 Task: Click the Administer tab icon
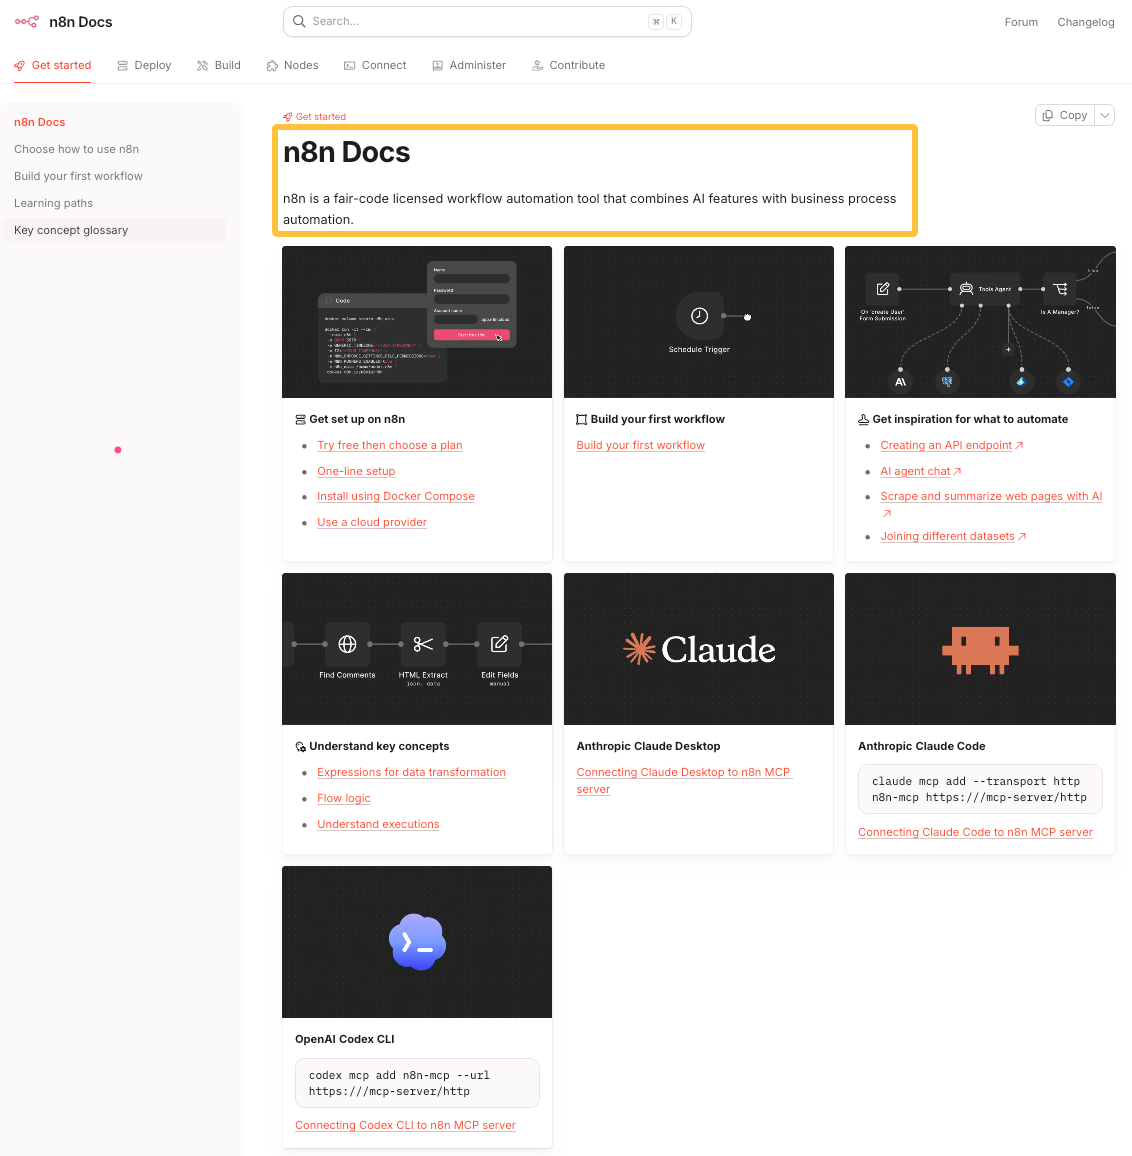(x=437, y=66)
